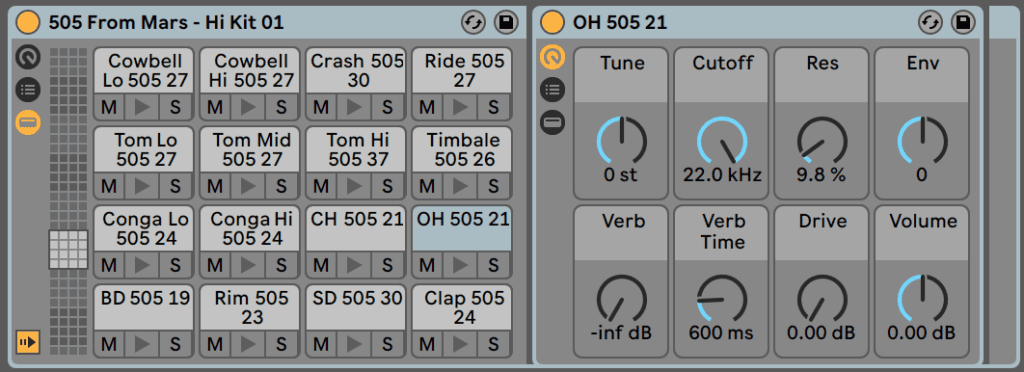Play the Cowbell Hi 505 27 pad
This screenshot has height=372, width=1024.
click(x=248, y=107)
